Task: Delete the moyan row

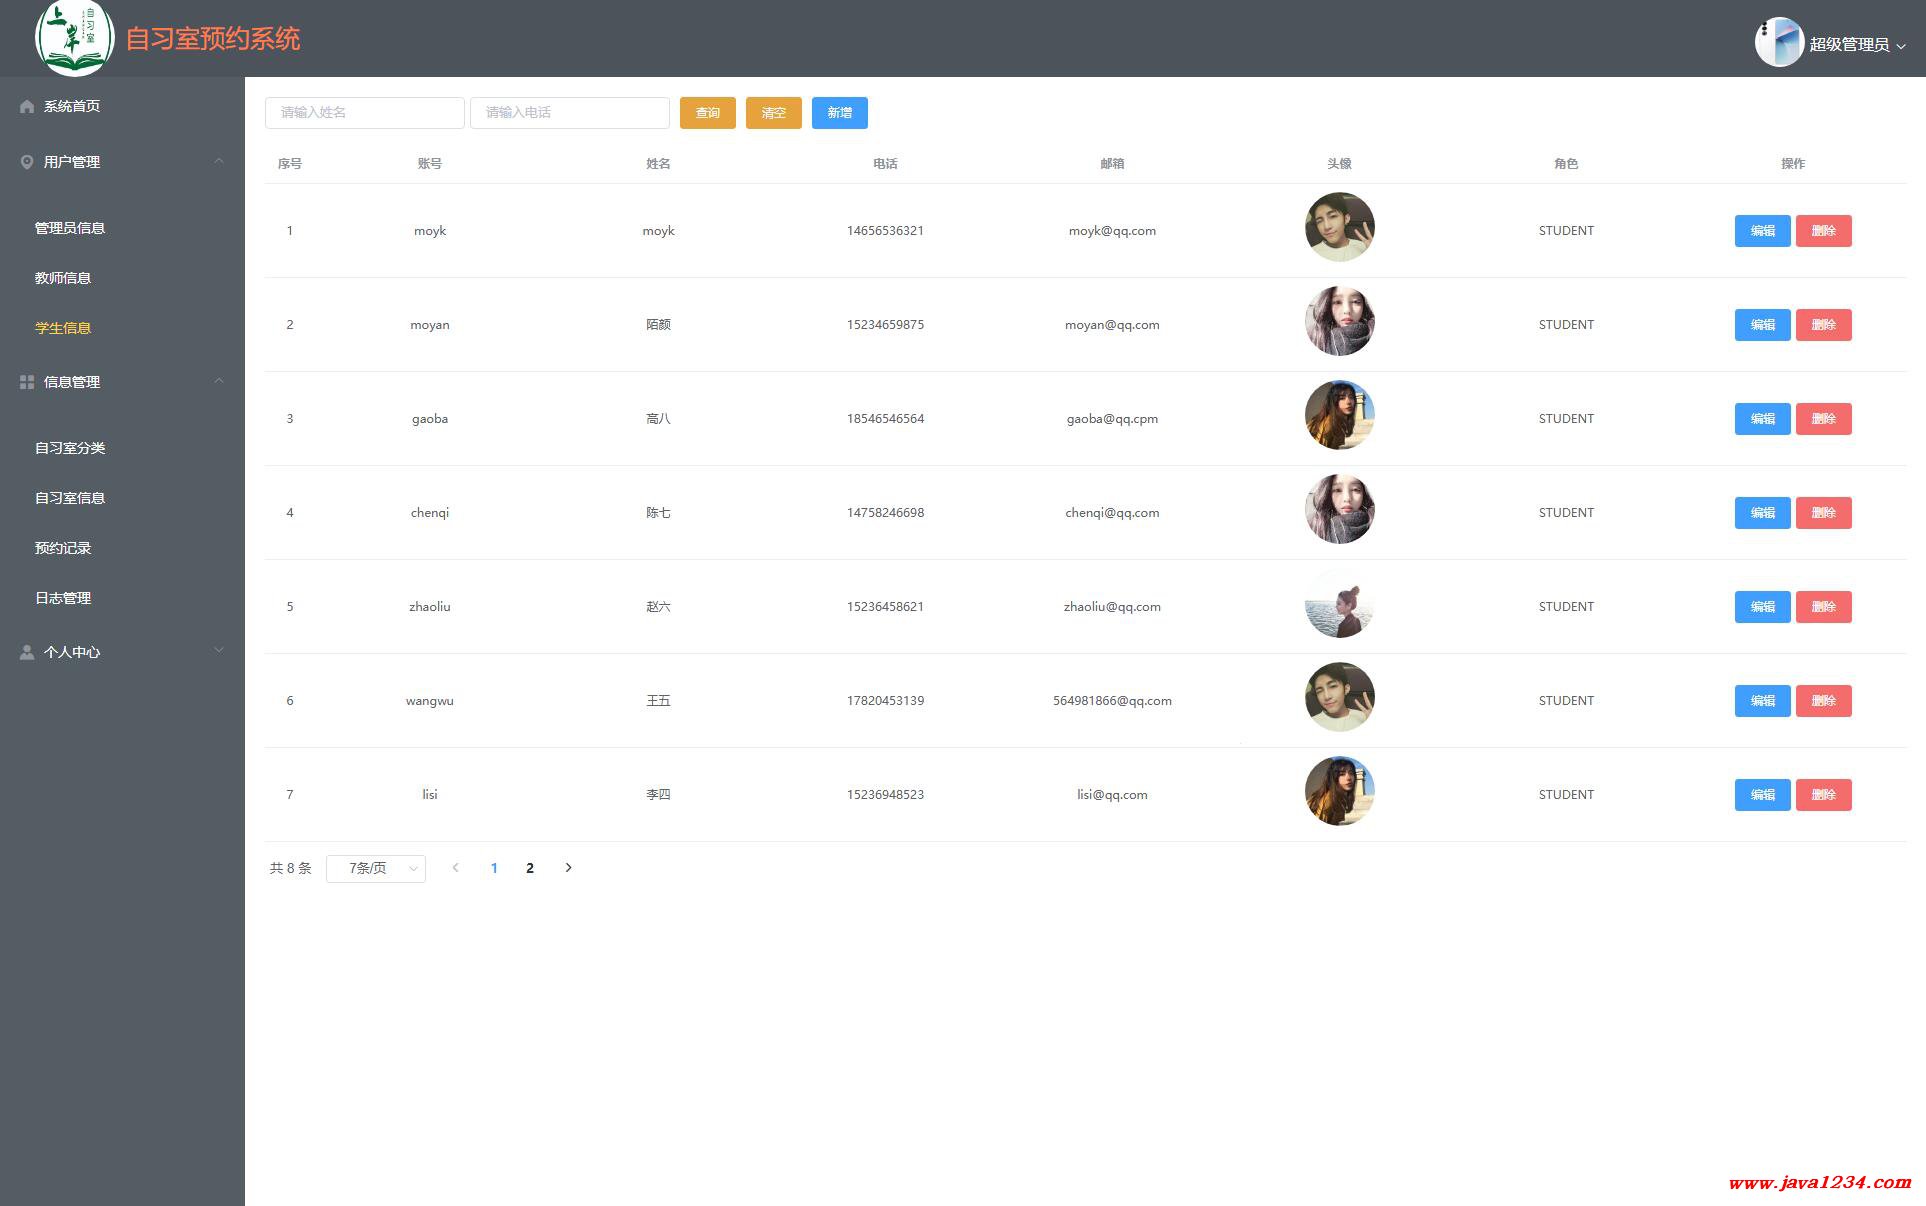Action: 1824,325
